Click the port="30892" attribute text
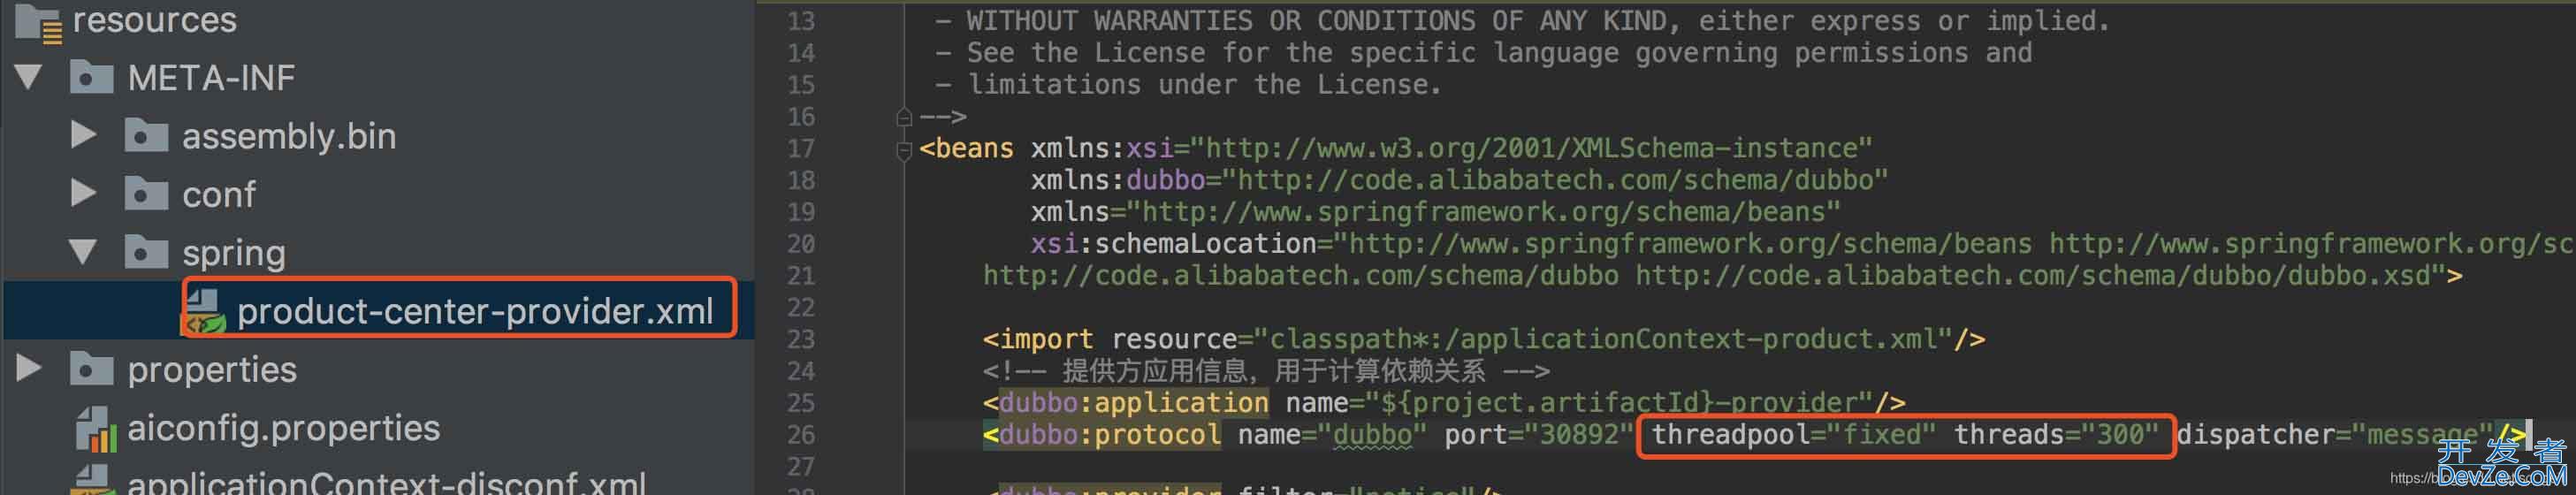The height and width of the screenshot is (495, 2576). coord(1538,435)
